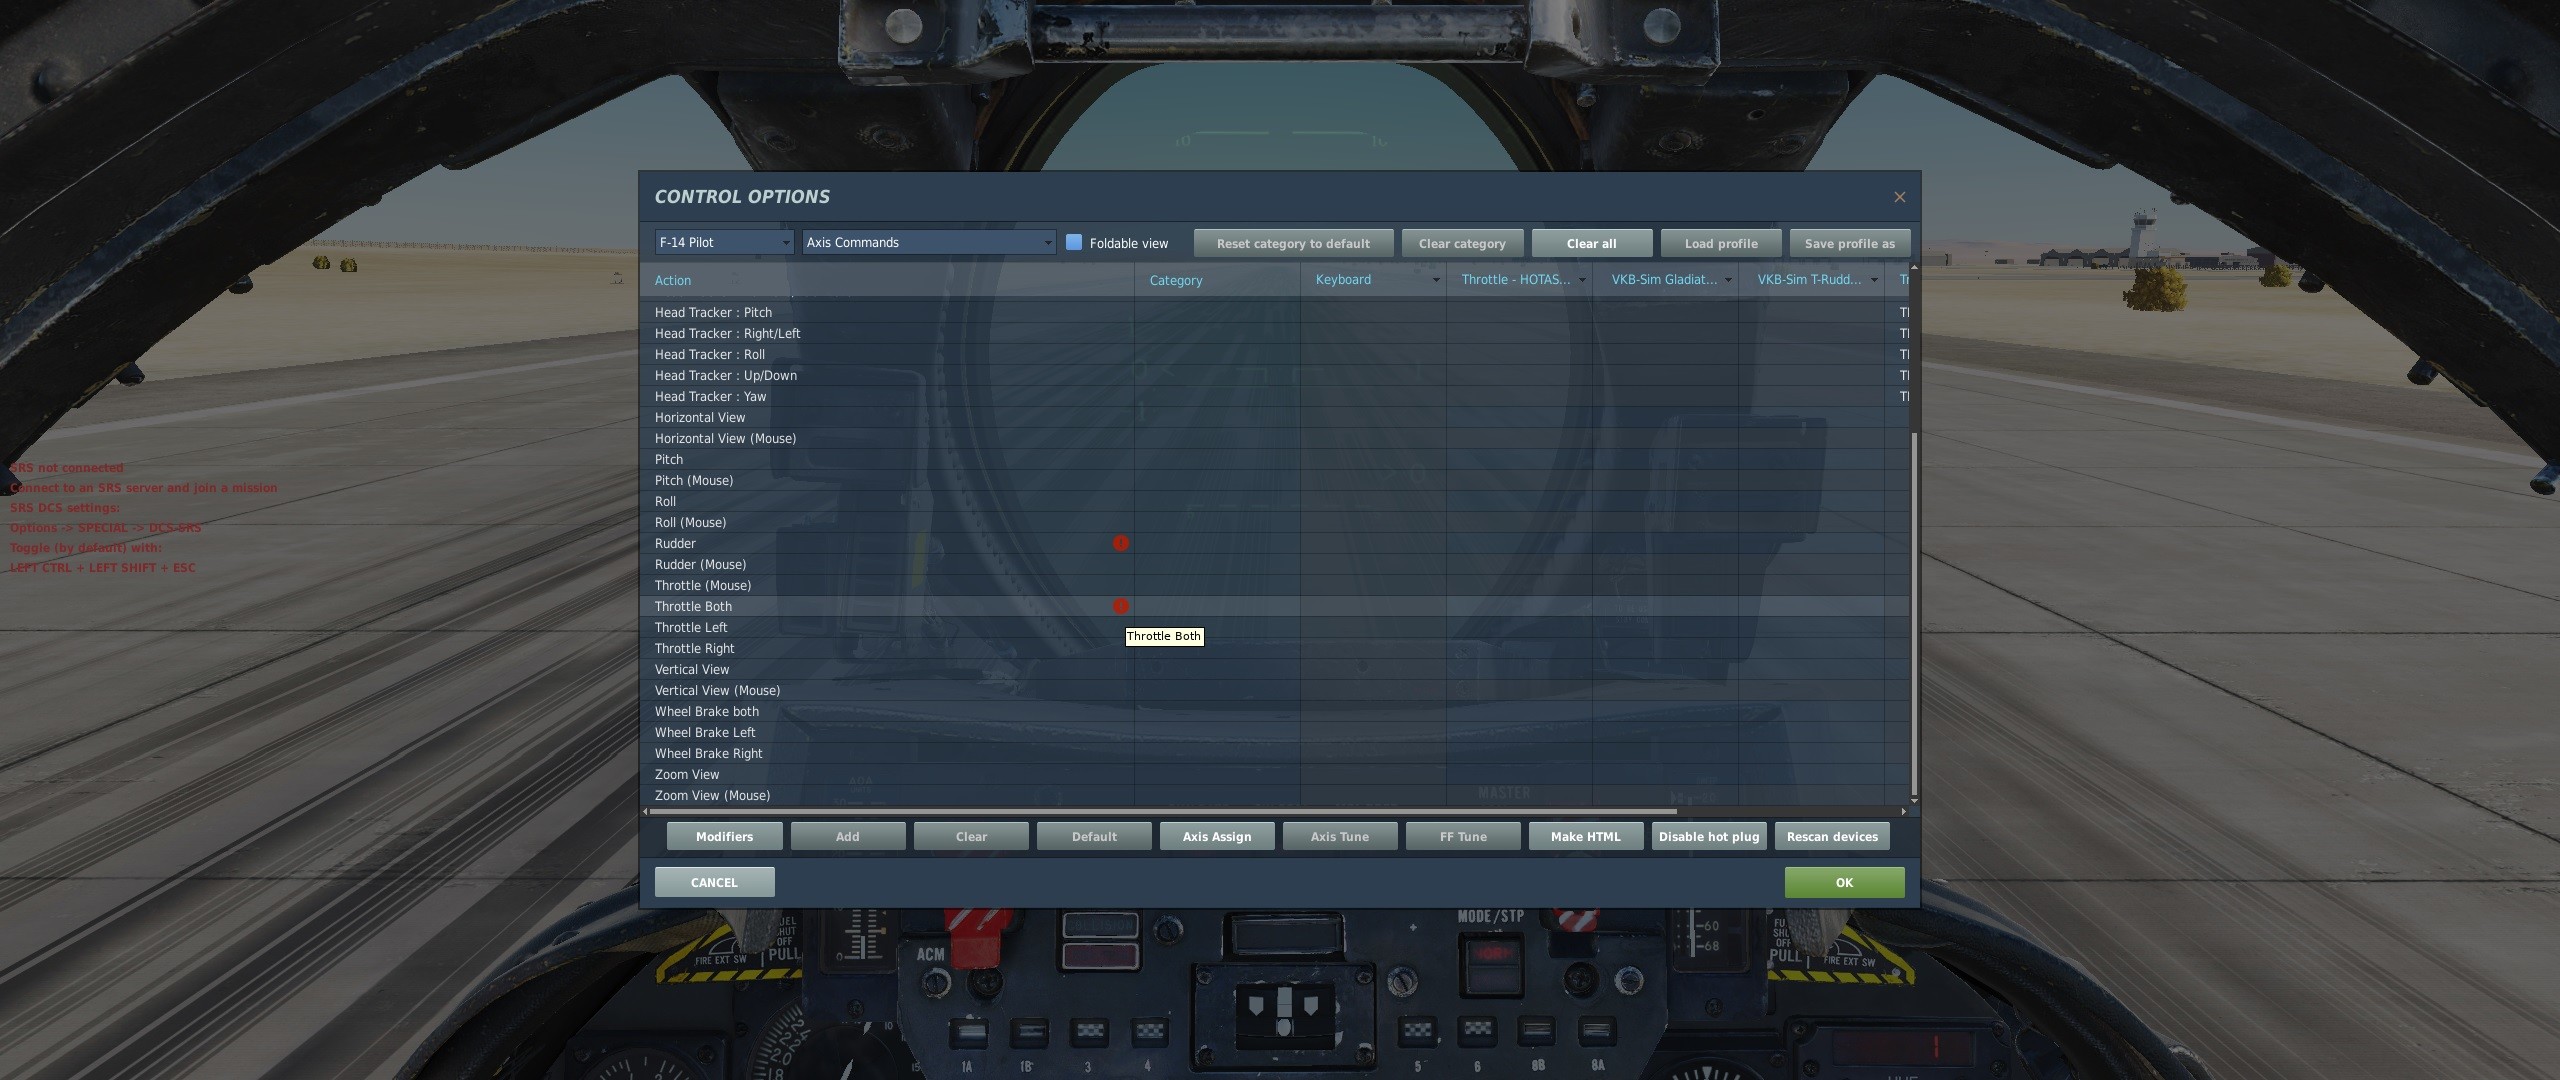The height and width of the screenshot is (1080, 2560).
Task: Open the VKB-Sim T-Rudder column dropdown arrow
Action: (x=1874, y=280)
